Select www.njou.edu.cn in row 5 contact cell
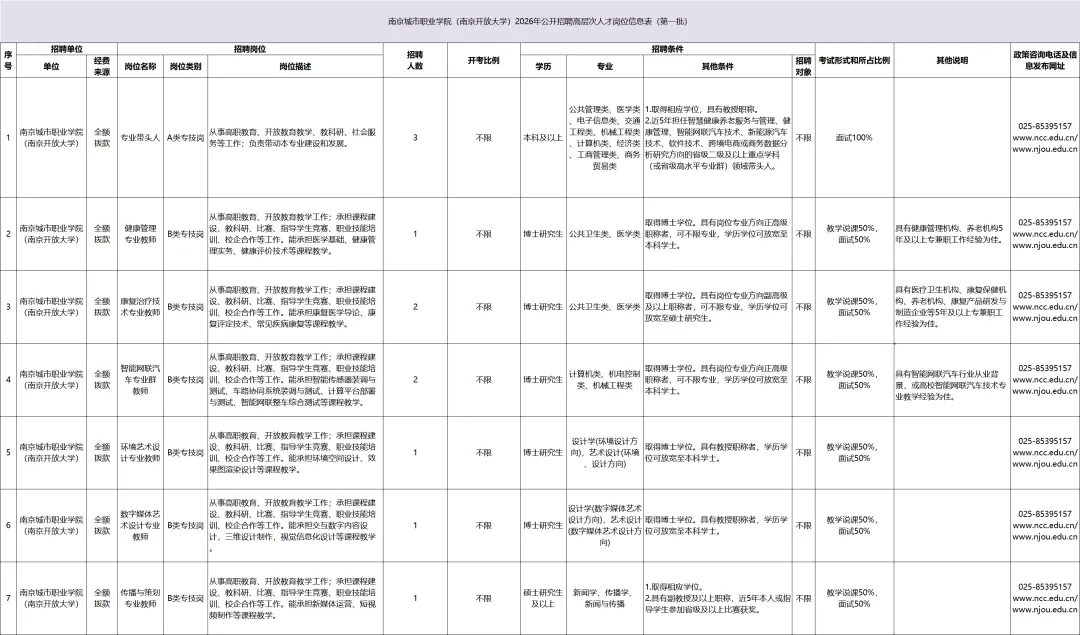 [x=1045, y=464]
